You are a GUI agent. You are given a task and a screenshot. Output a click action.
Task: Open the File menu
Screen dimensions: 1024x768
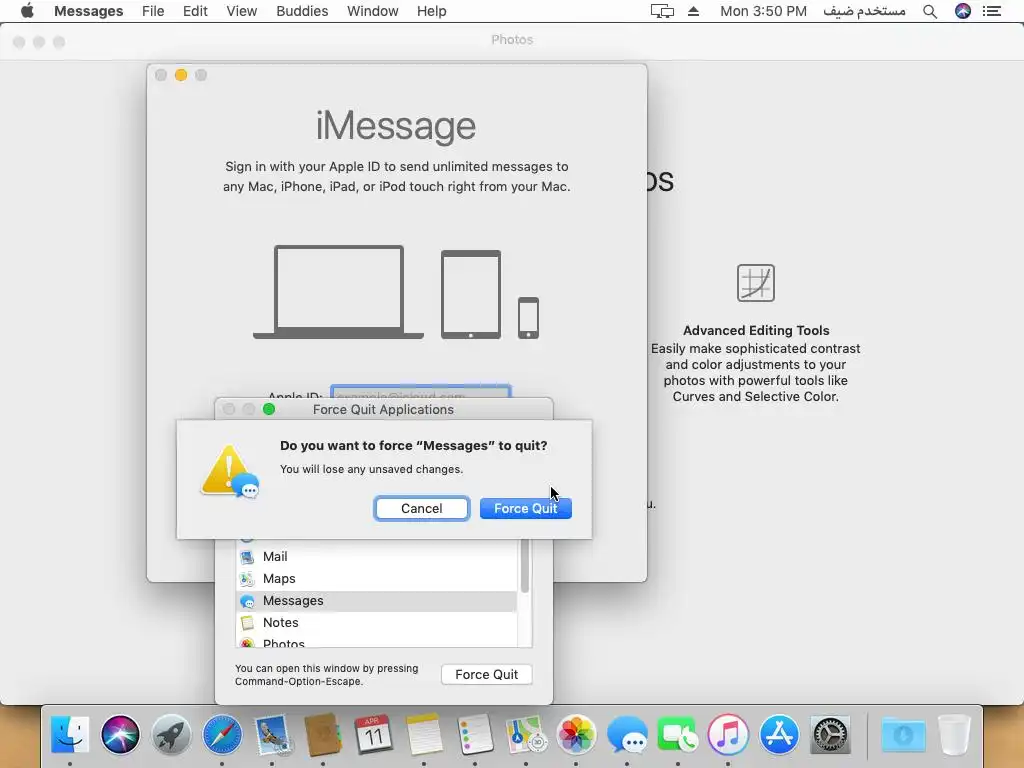pos(153,11)
